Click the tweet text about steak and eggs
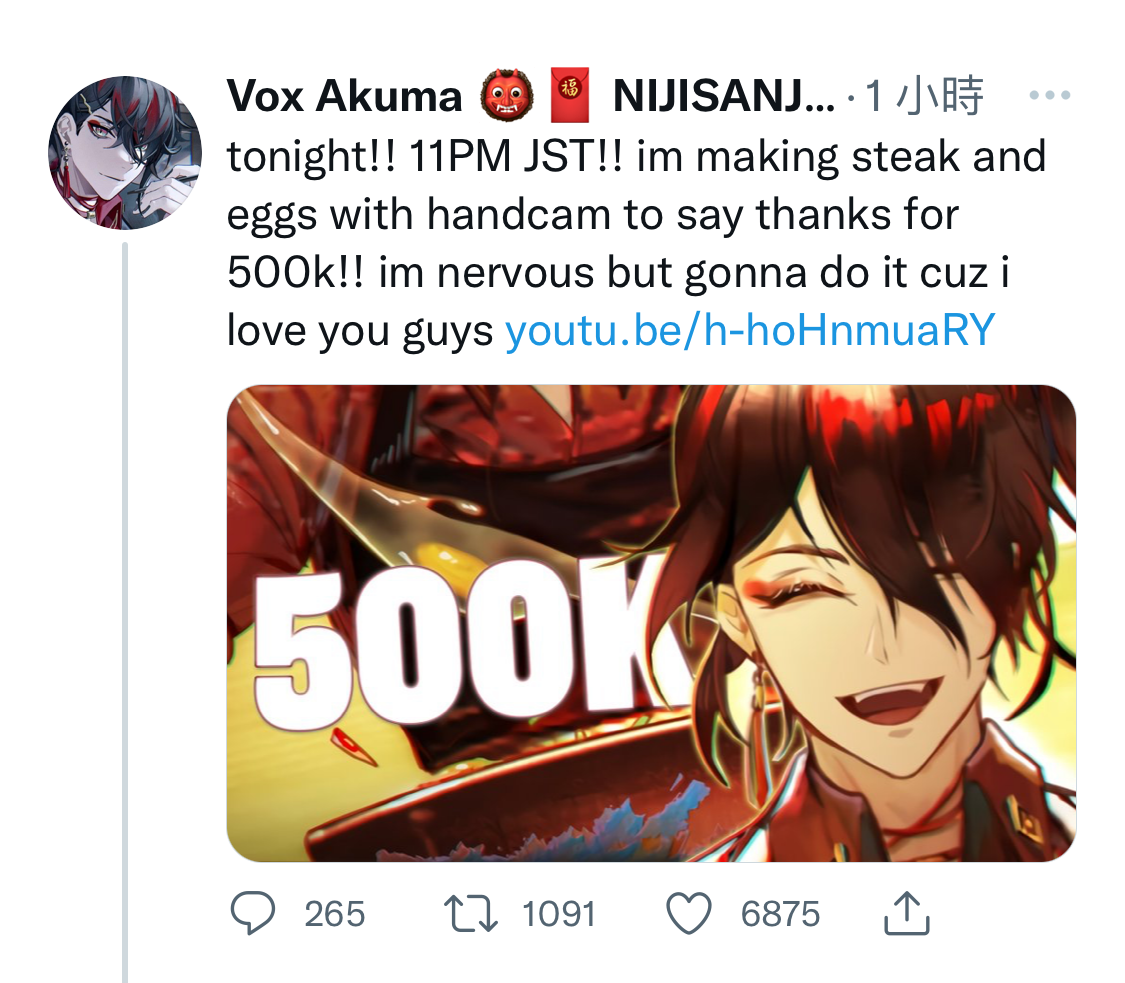1125x983 pixels. pos(636,243)
